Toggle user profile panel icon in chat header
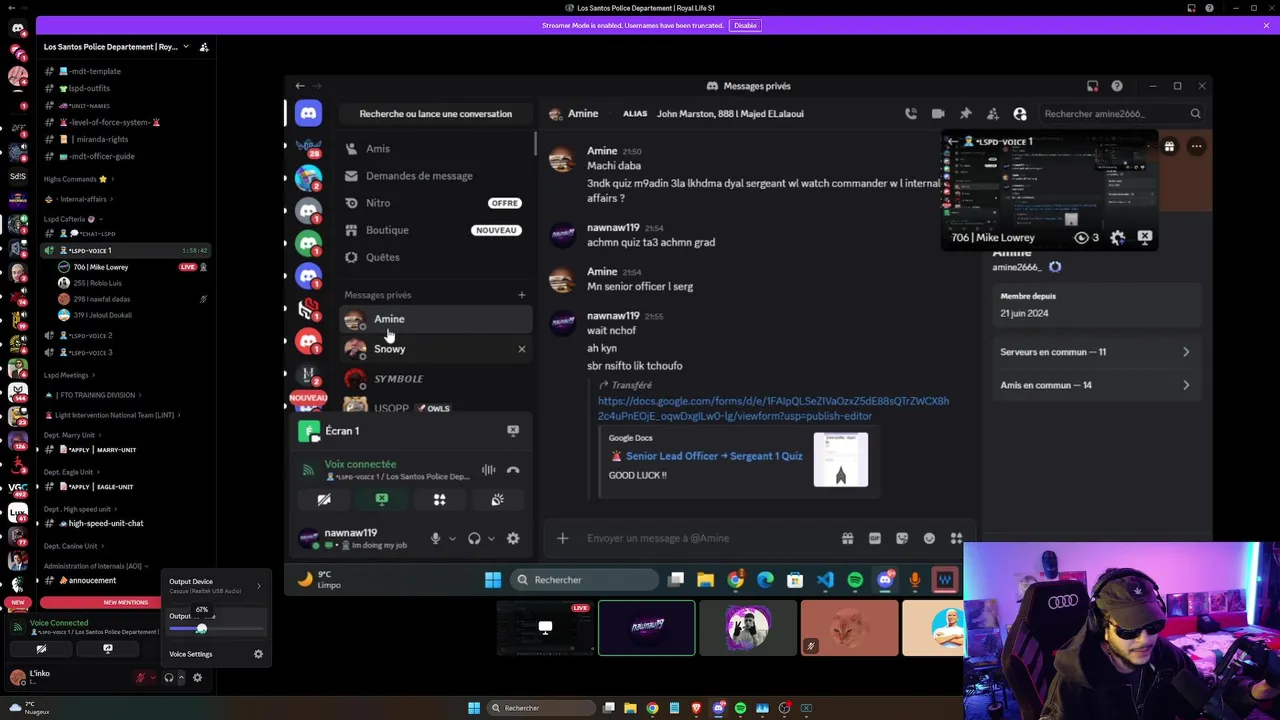Image resolution: width=1280 pixels, height=720 pixels. (1020, 114)
